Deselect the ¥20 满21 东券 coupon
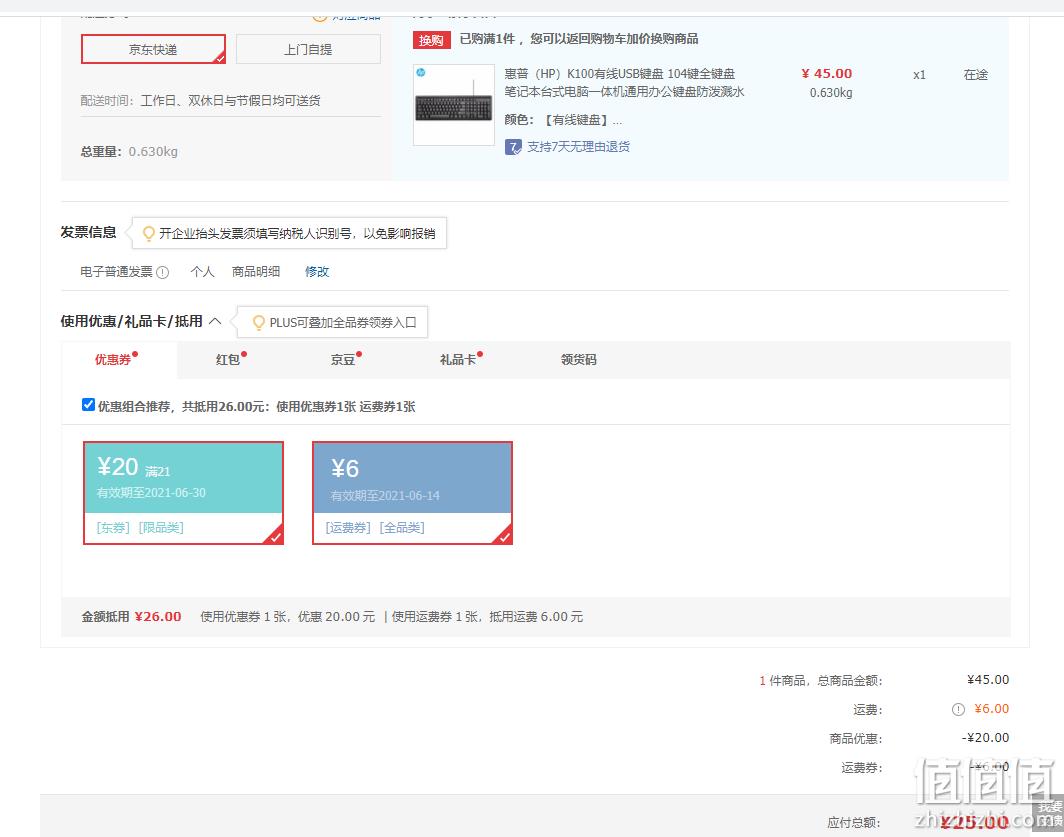Image resolution: width=1064 pixels, height=837 pixels. (x=183, y=493)
